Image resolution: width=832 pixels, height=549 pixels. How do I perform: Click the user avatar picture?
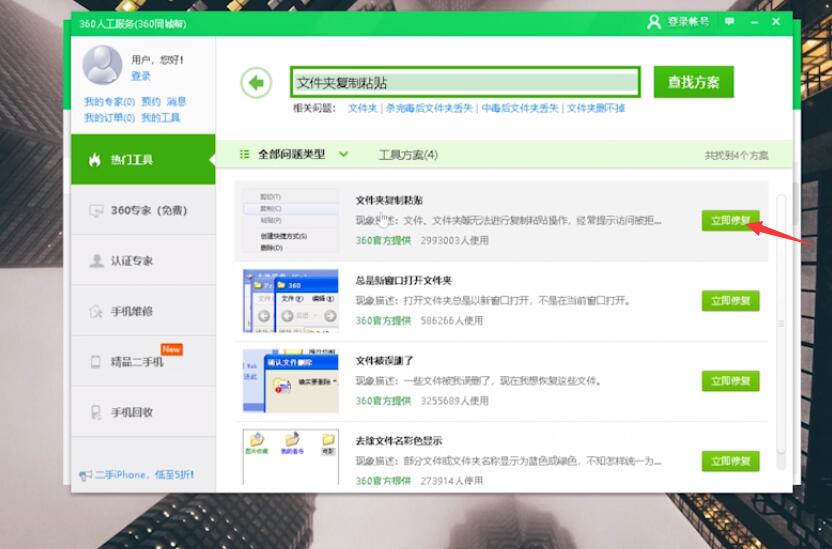tap(102, 65)
